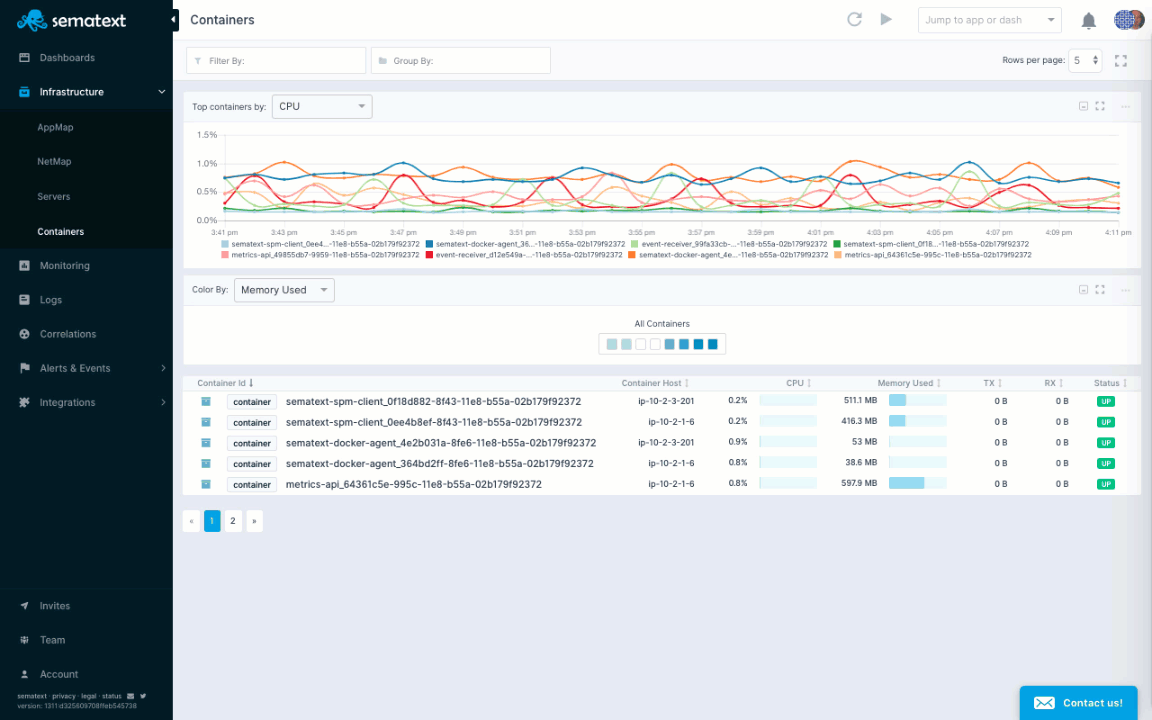Open the Top containers by CPU dropdown
Screen dimensions: 1152x720
tap(322, 107)
